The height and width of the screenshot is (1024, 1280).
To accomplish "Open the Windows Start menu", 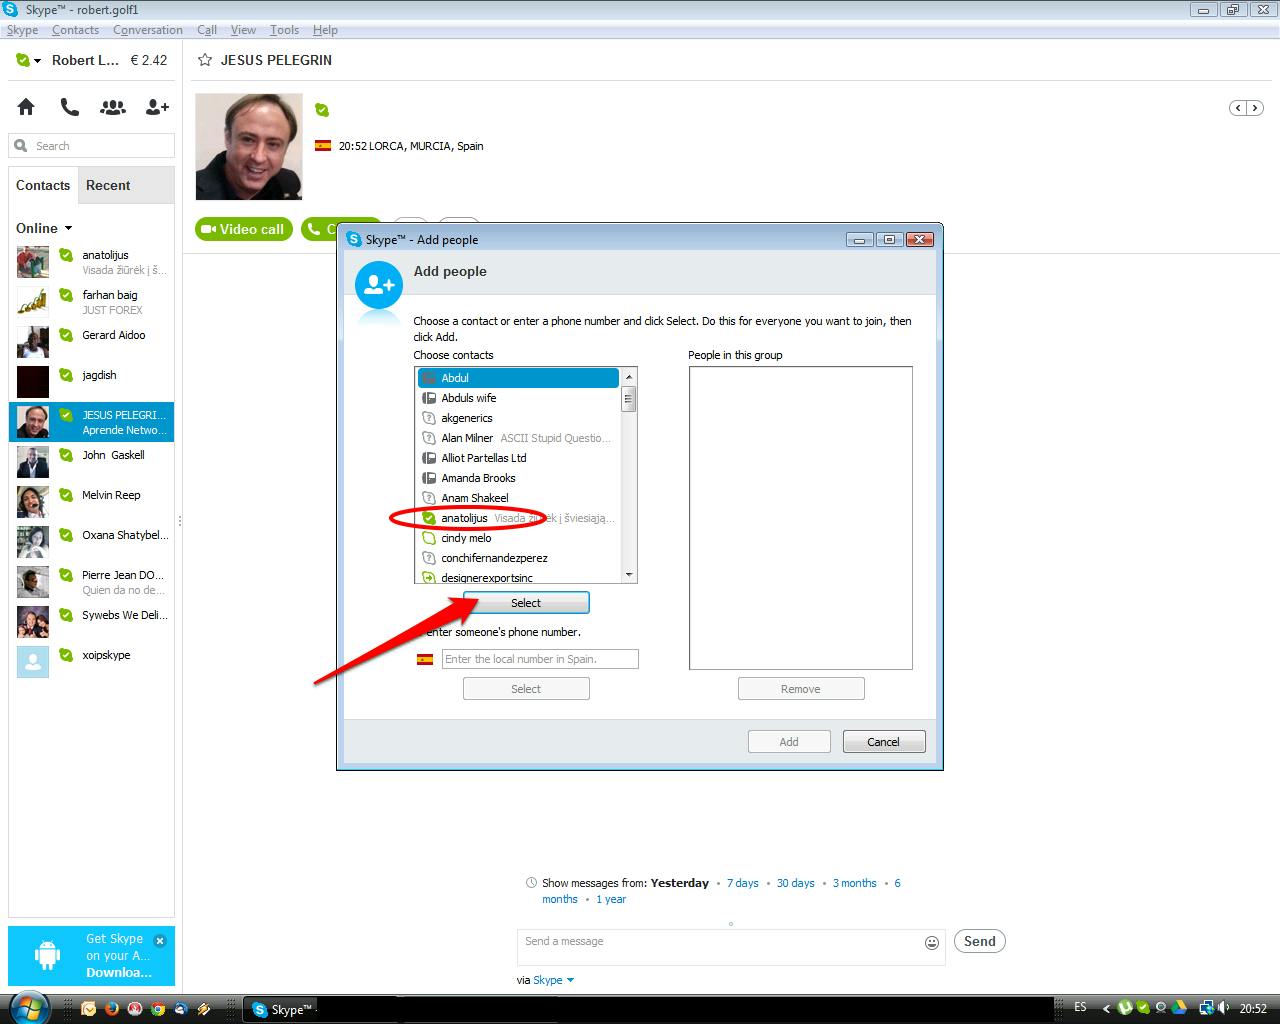I will (x=27, y=1008).
